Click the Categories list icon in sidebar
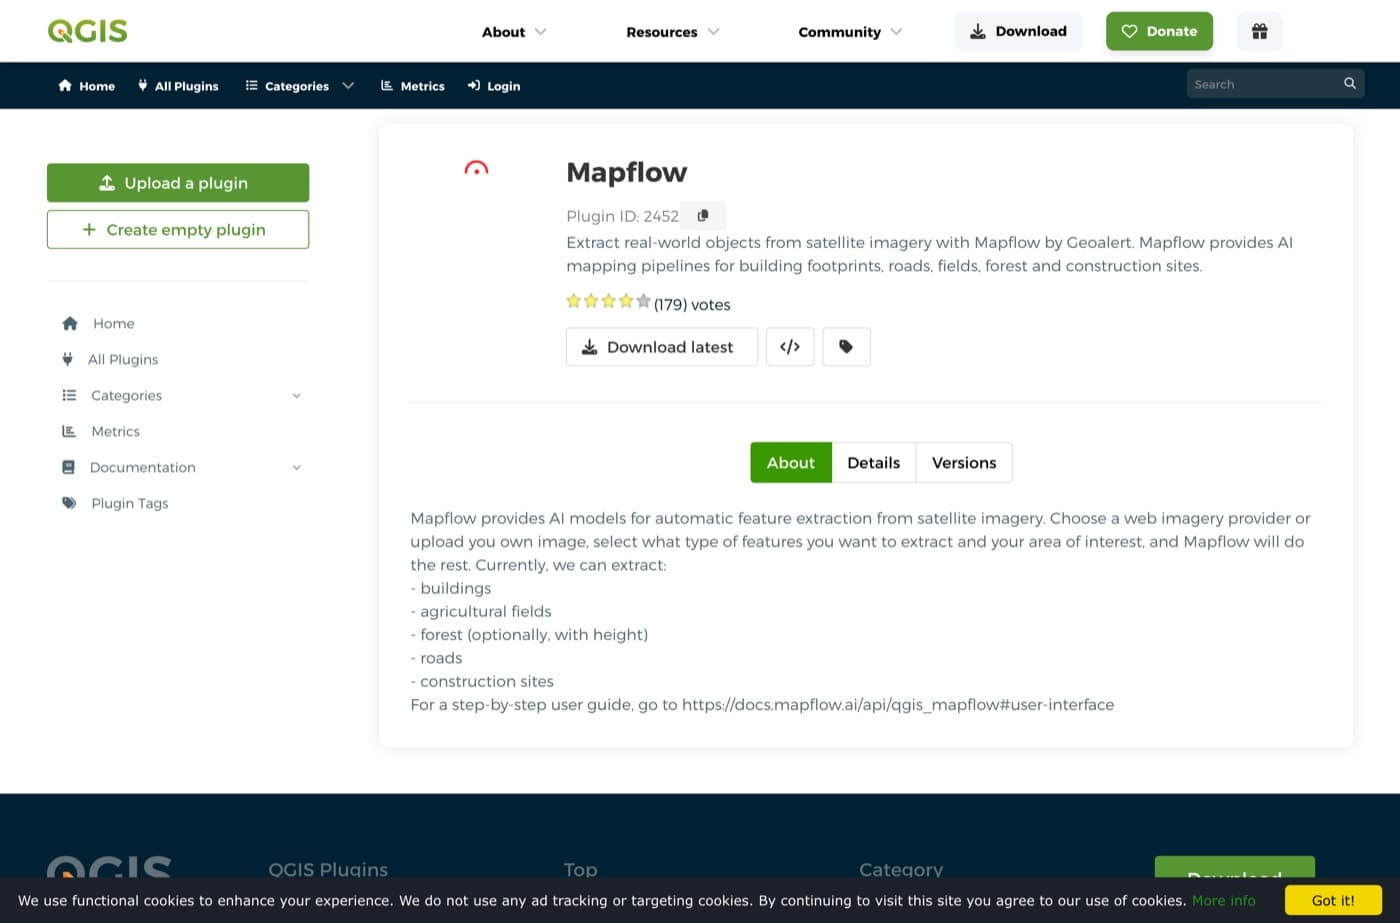The height and width of the screenshot is (923, 1400). pos(69,395)
